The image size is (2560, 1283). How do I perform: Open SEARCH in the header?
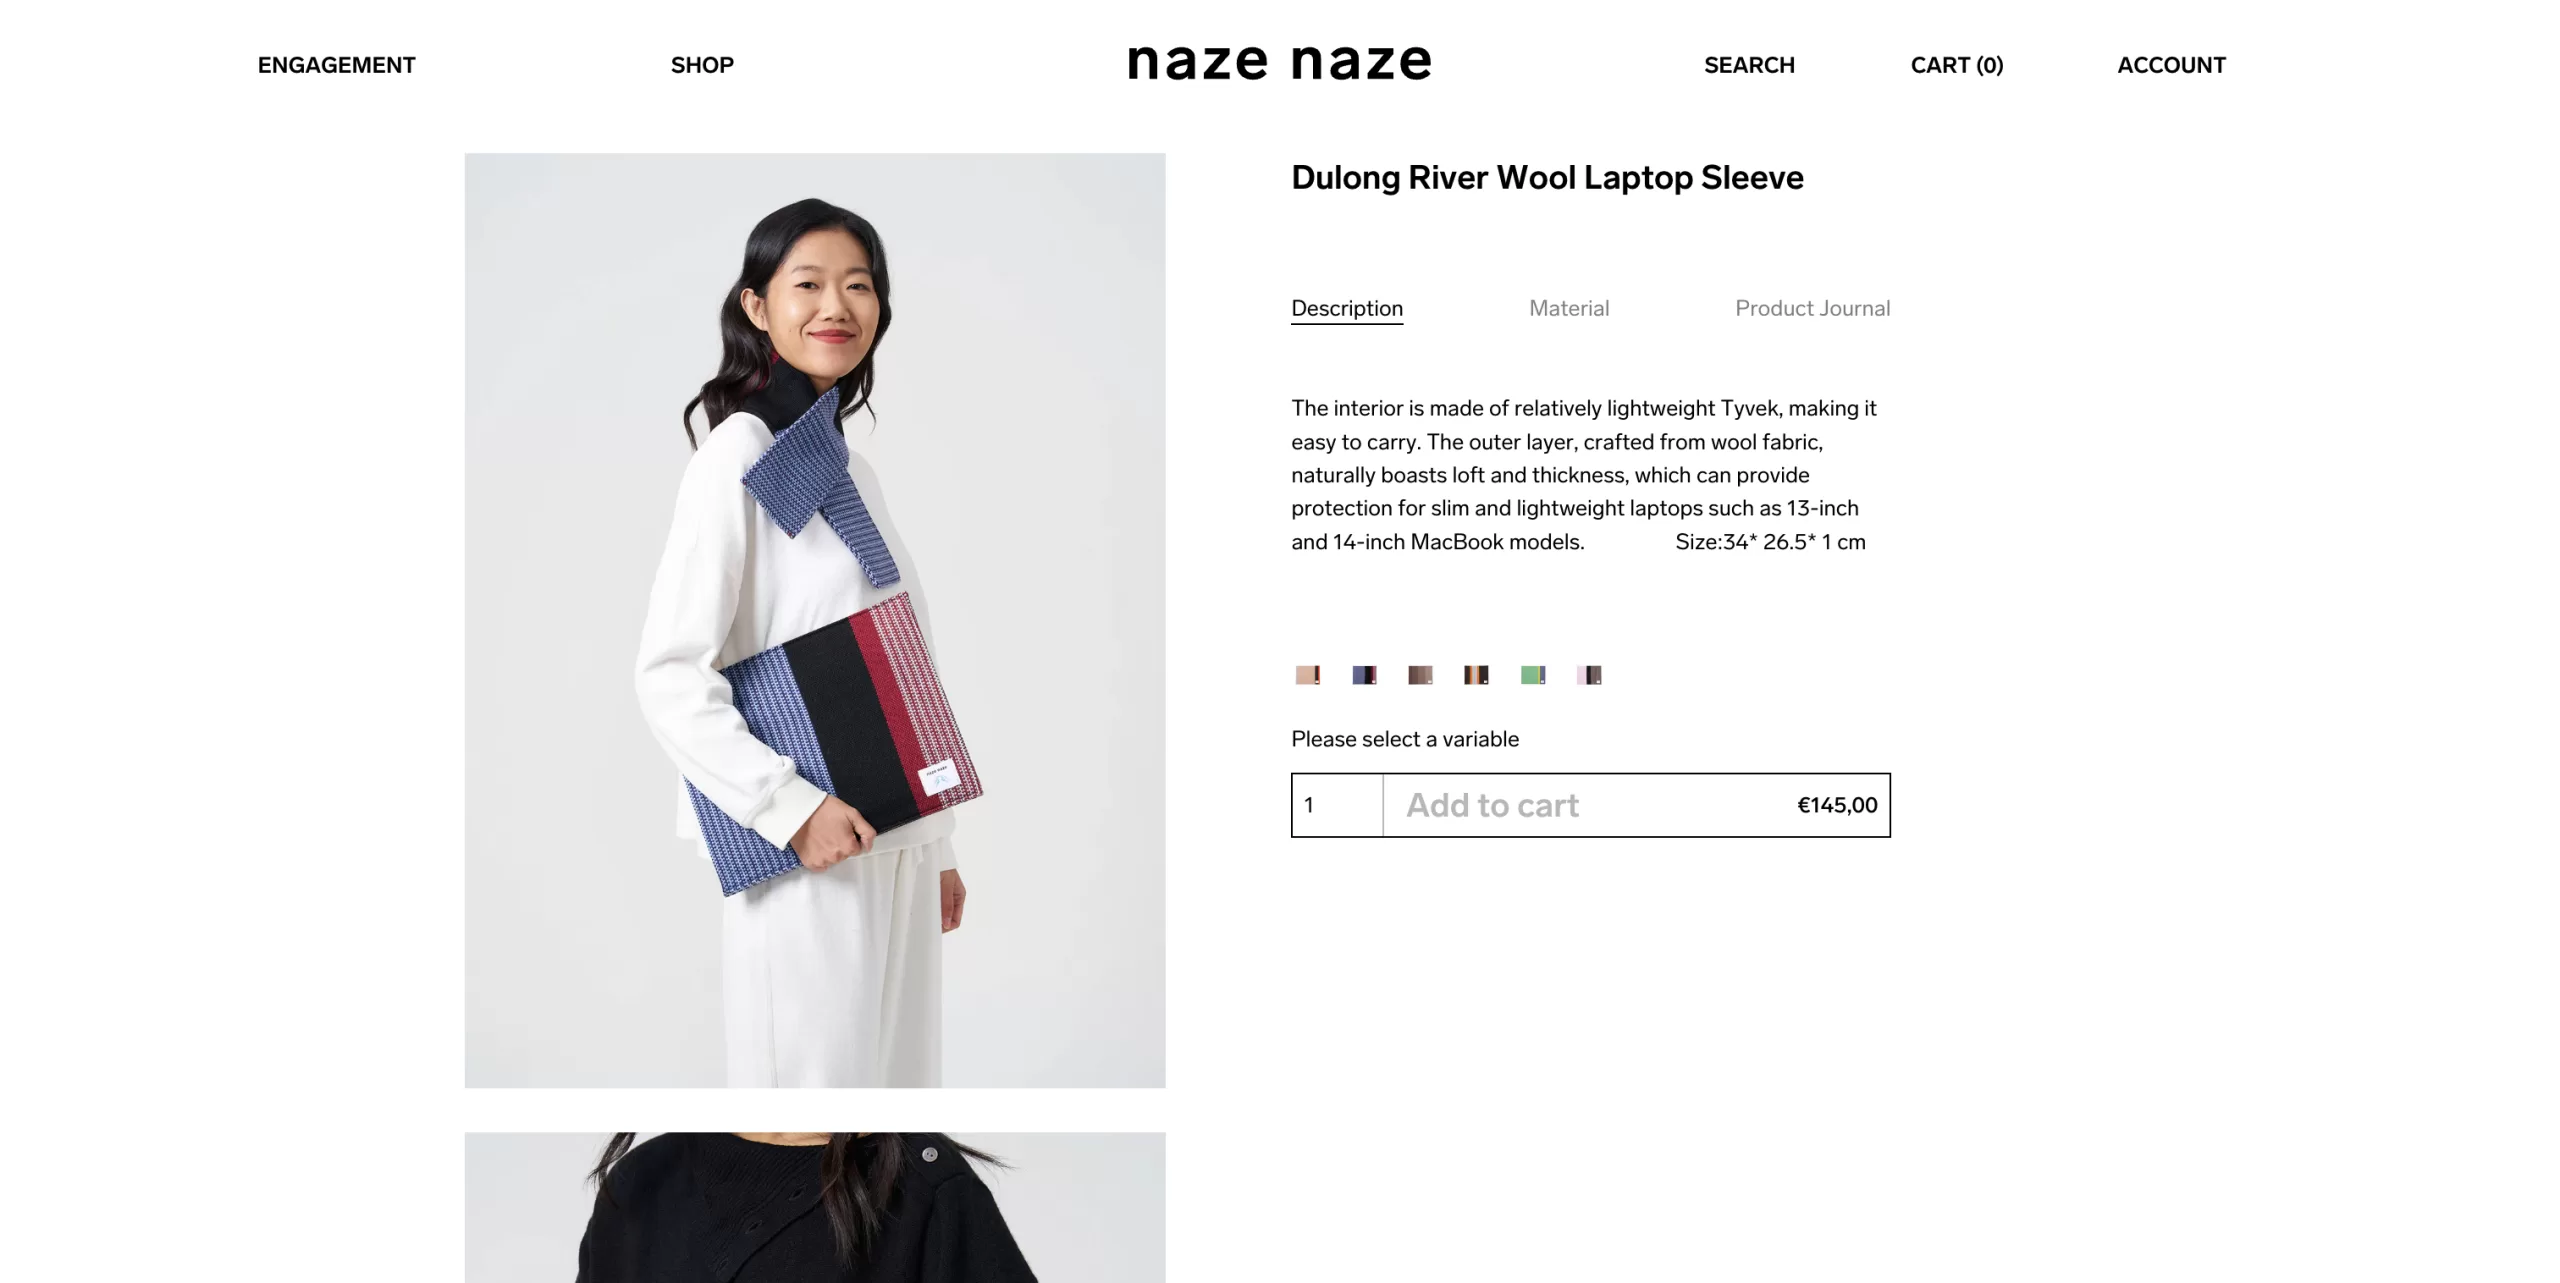point(1749,65)
